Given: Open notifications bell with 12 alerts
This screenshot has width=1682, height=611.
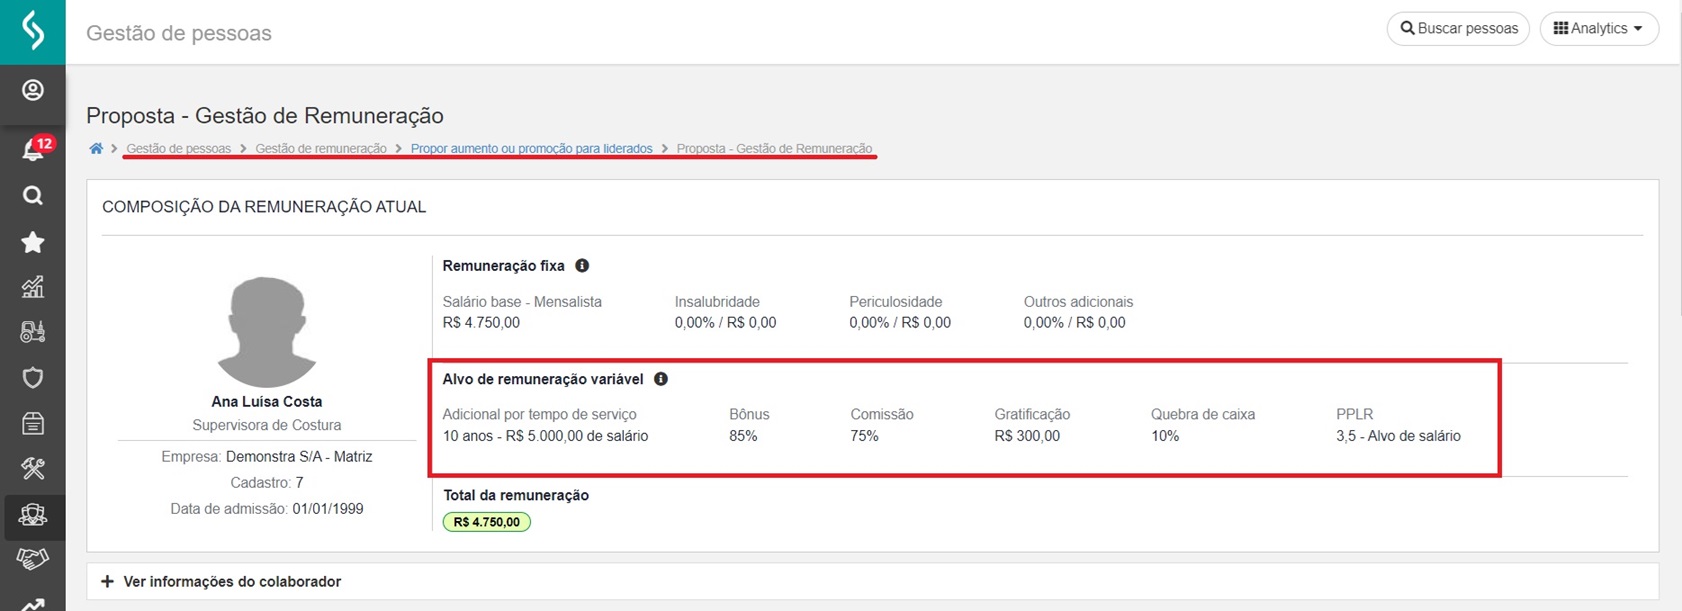Looking at the screenshot, I should 33,150.
